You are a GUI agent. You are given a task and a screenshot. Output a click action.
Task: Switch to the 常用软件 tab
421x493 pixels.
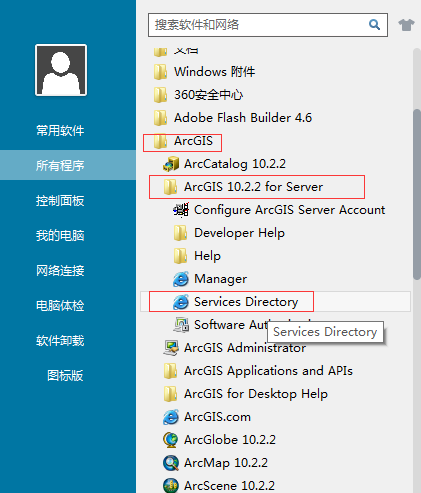(60, 130)
